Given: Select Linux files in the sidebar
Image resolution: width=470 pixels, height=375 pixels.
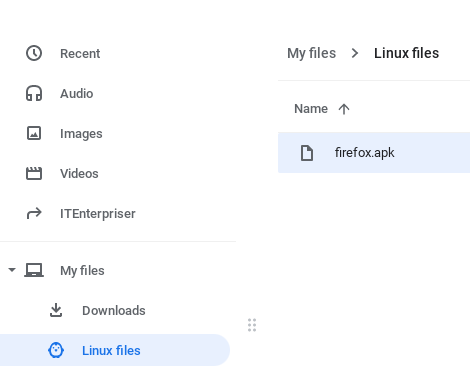Looking at the screenshot, I should (115, 350).
